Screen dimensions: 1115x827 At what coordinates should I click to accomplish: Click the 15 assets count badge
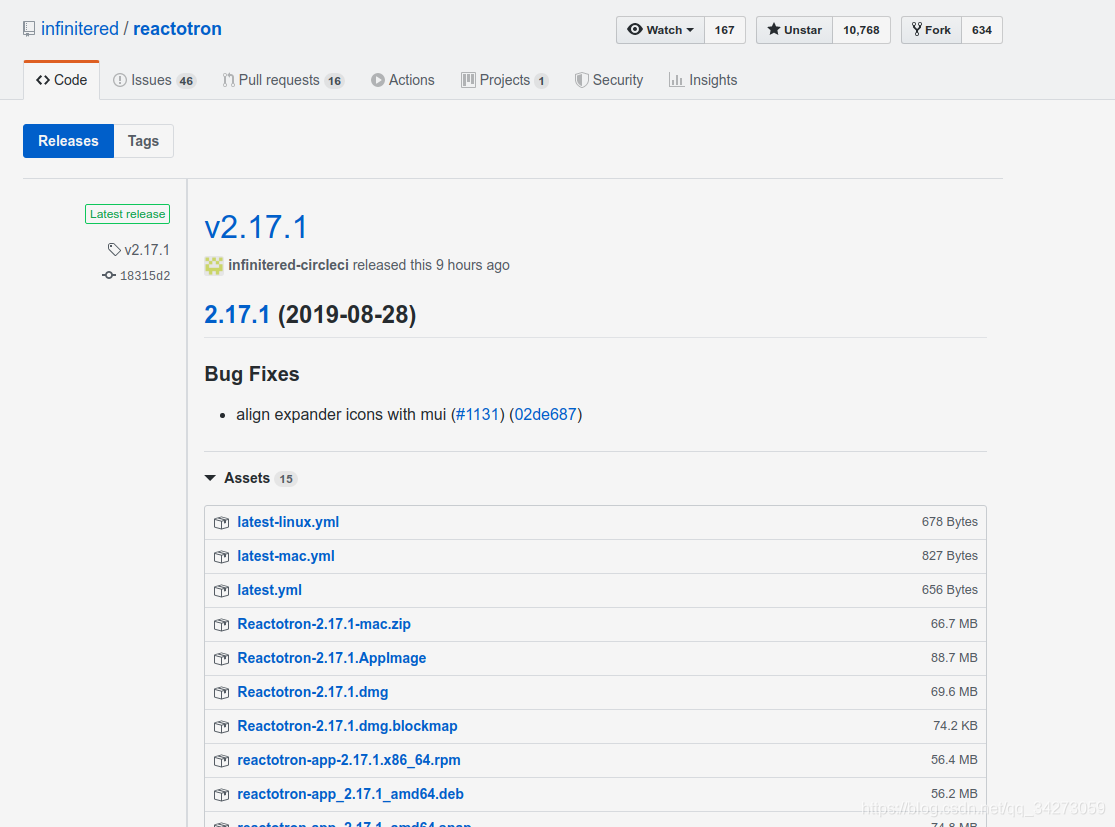[286, 479]
